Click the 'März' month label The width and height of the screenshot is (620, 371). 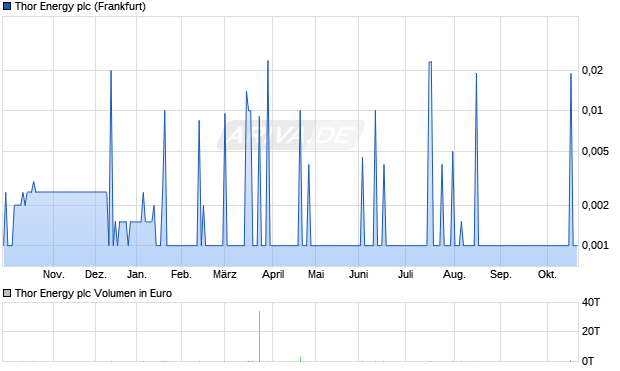(225, 274)
